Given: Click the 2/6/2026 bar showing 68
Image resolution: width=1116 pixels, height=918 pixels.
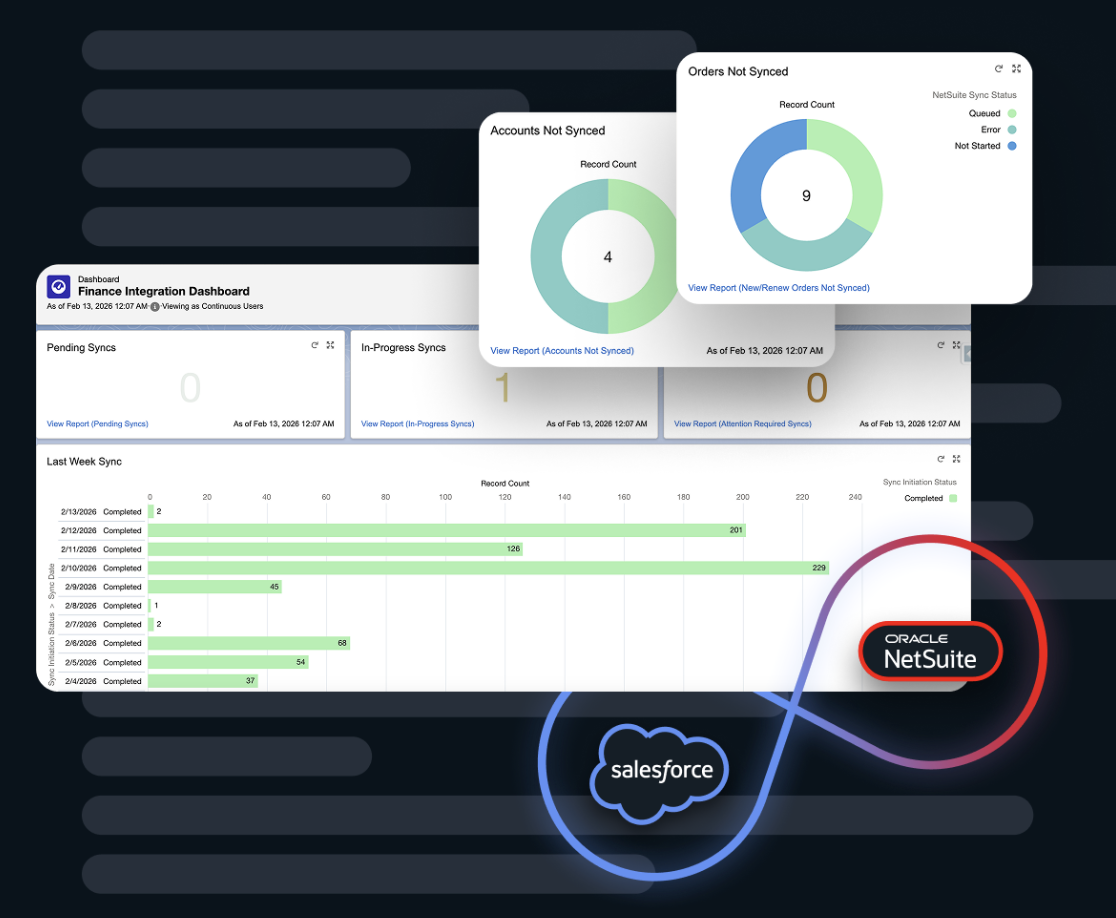Looking at the screenshot, I should pyautogui.click(x=249, y=643).
